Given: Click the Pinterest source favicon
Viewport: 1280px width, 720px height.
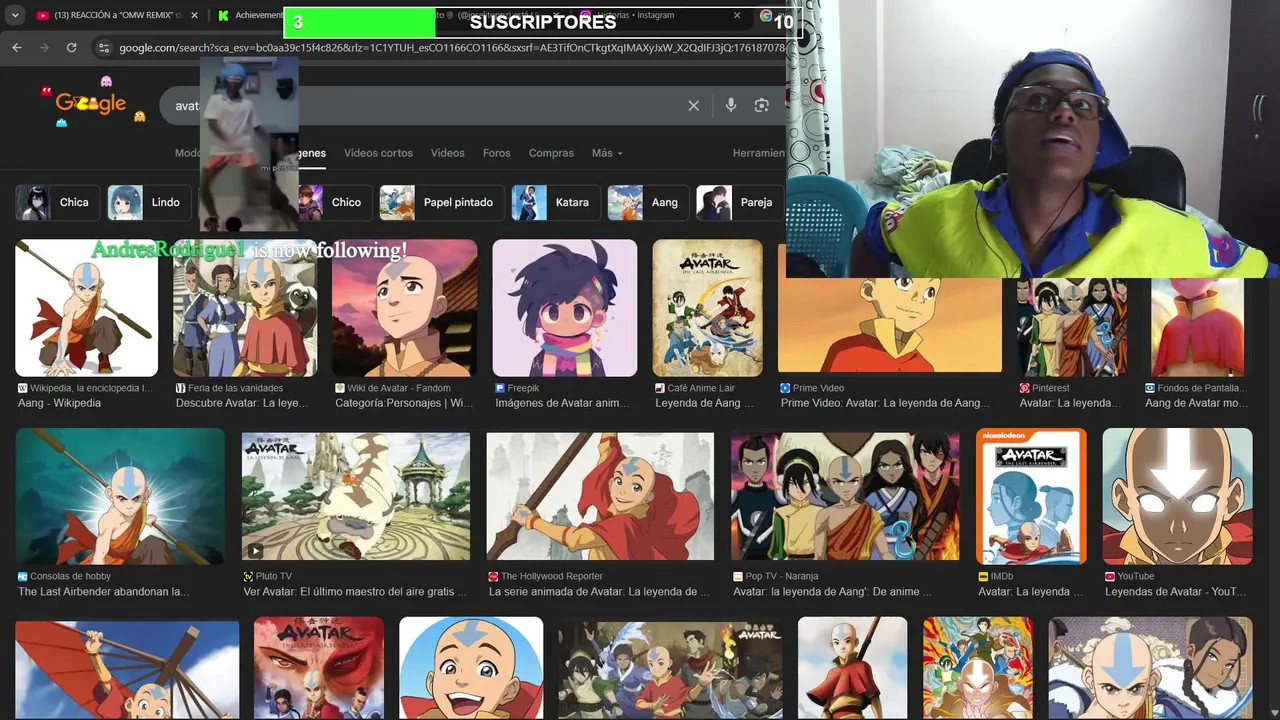Looking at the screenshot, I should tap(1025, 388).
